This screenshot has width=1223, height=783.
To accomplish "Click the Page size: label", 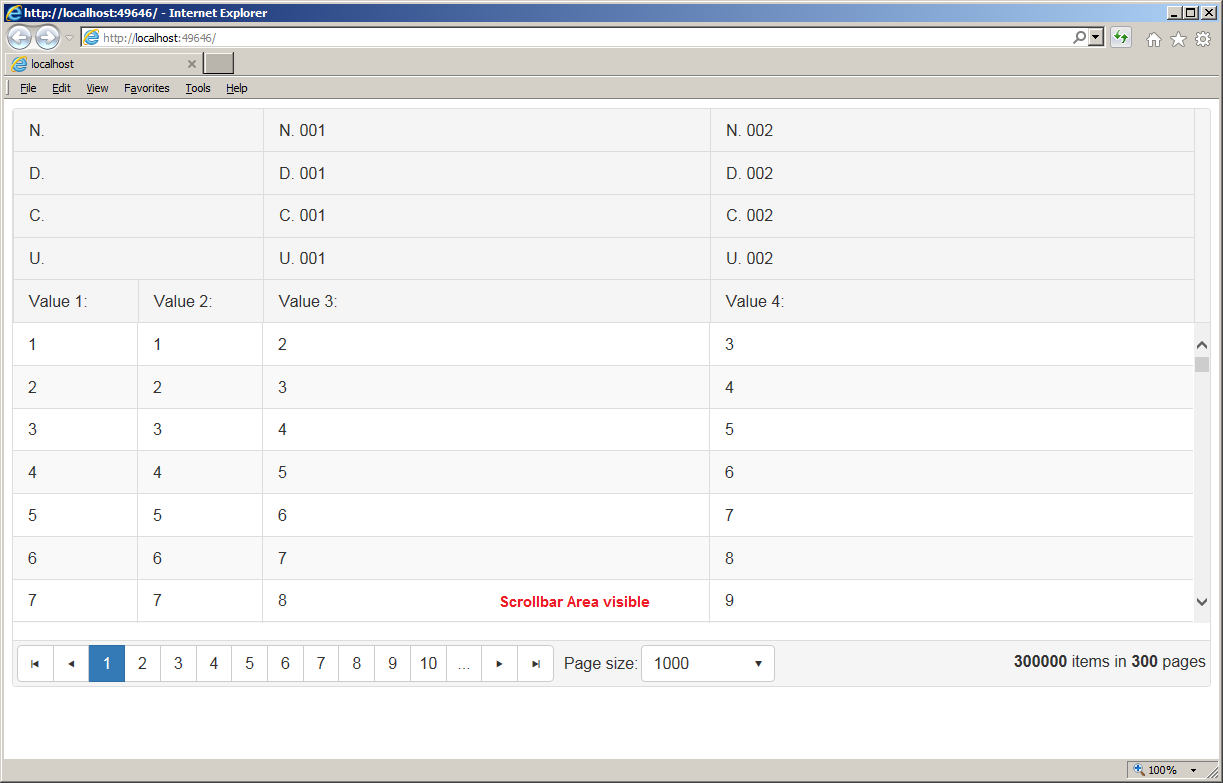I will point(600,663).
